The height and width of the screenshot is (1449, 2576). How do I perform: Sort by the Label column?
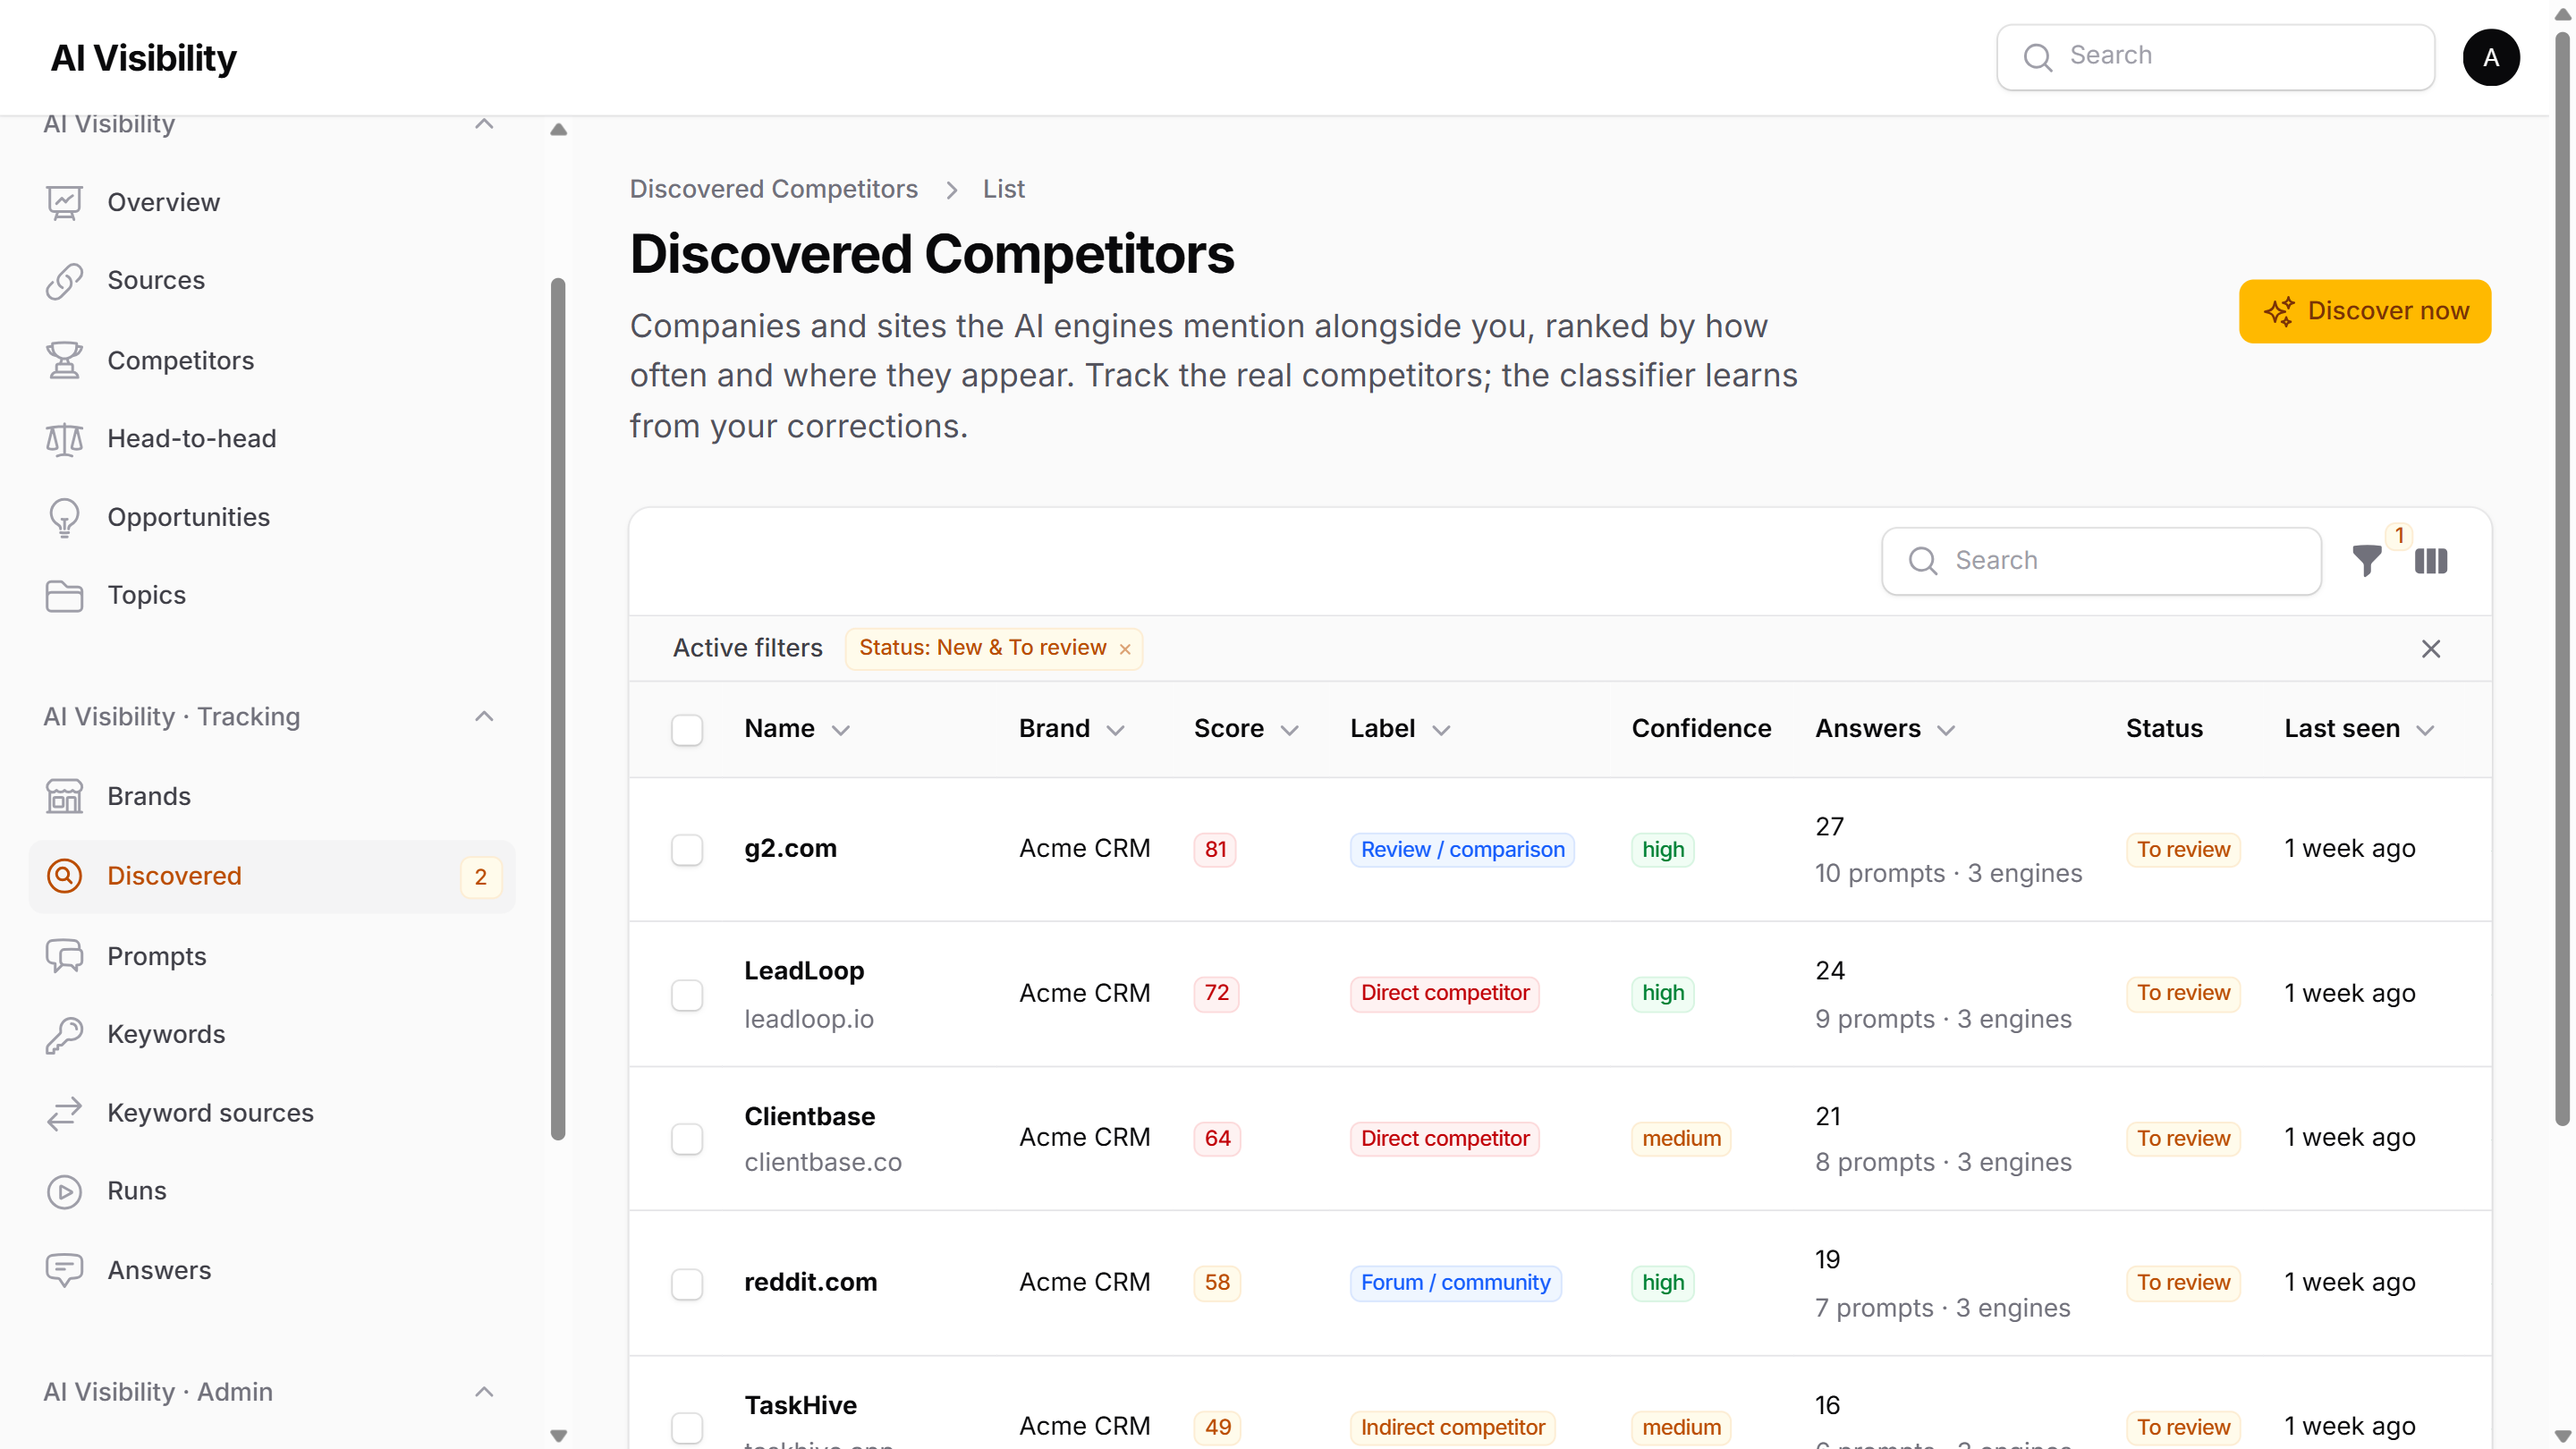click(x=1400, y=729)
